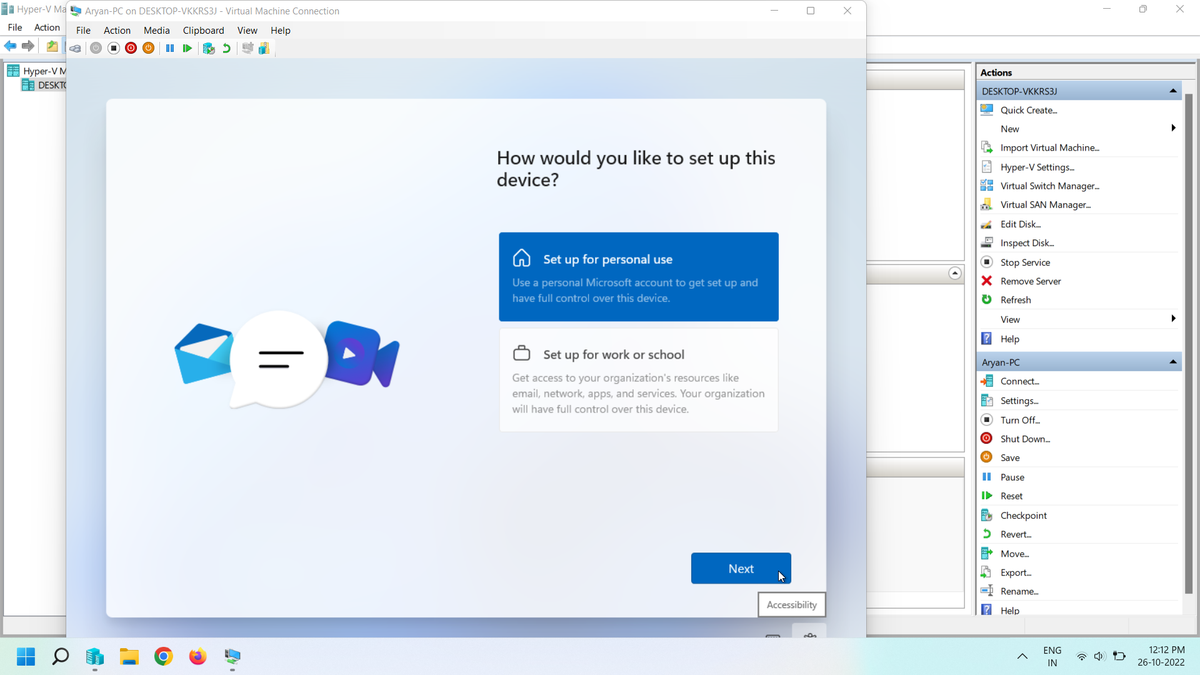
Task: Click Shut Down under Aryan-PC
Action: coord(1025,439)
